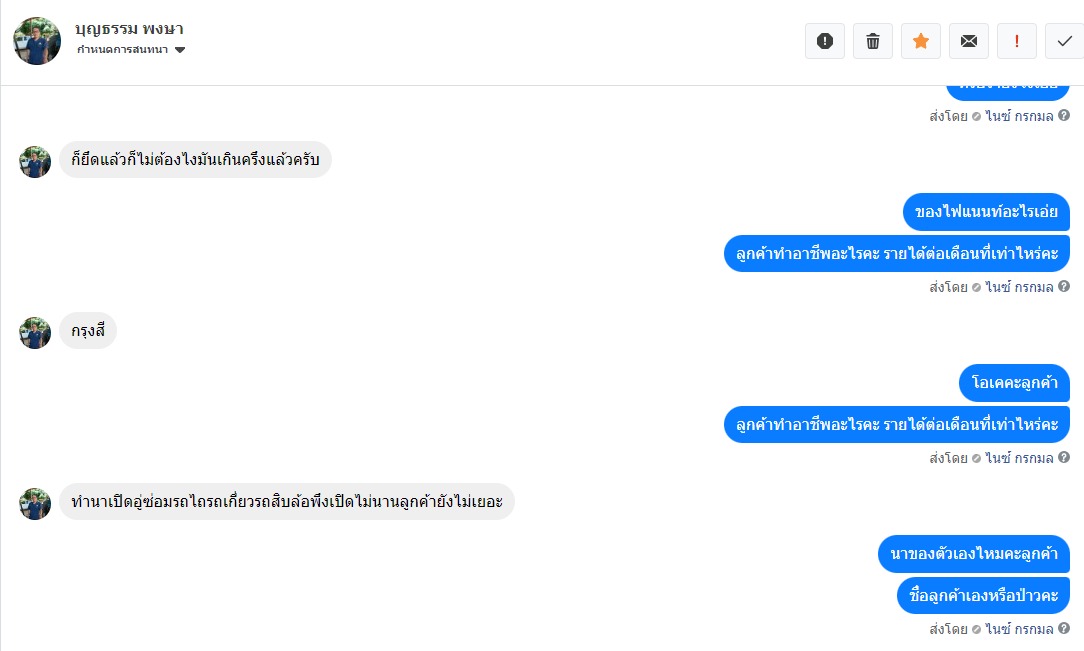1084x651 pixels.
Task: Flag conversation with the red exclamation icon
Action: pos(1017,41)
